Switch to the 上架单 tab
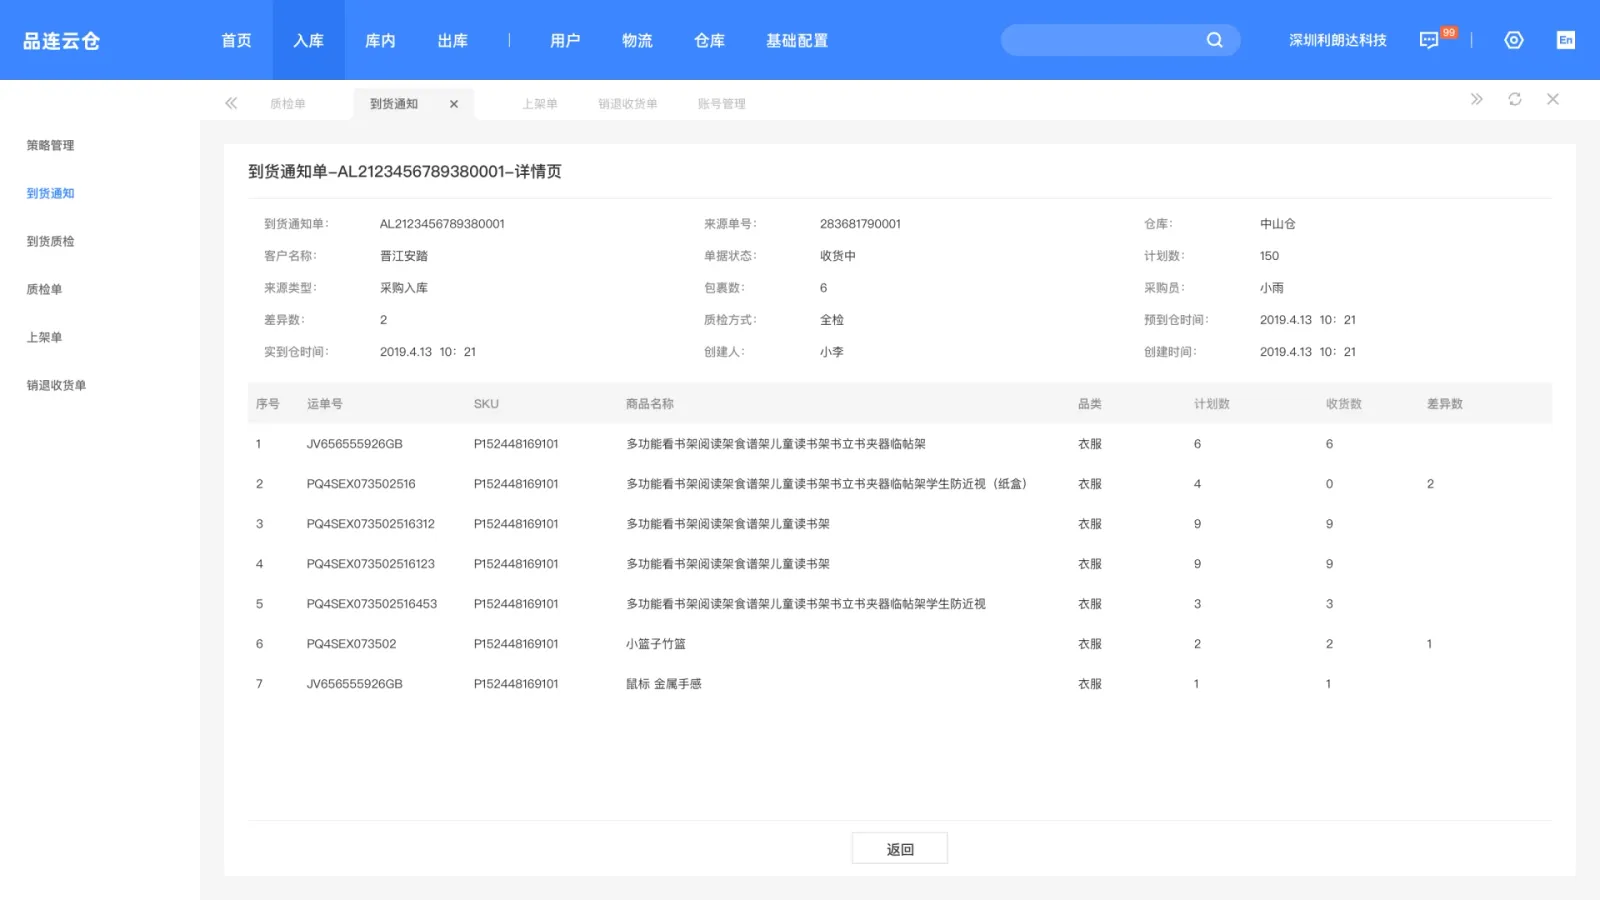Viewport: 1600px width, 900px height. [540, 104]
